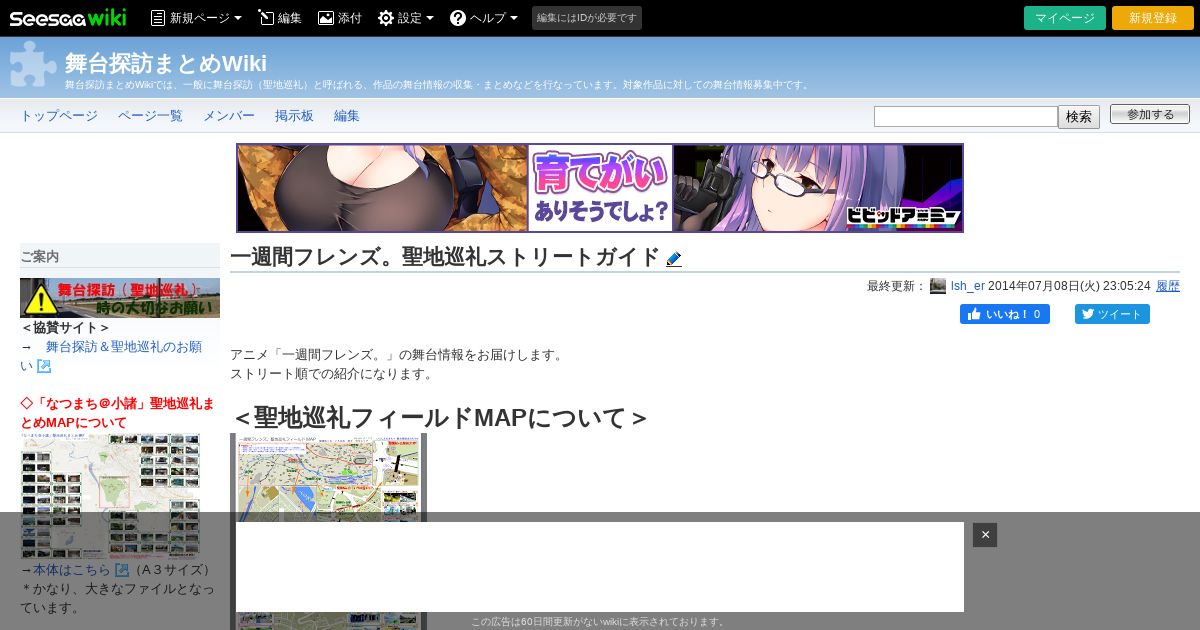Click the 添付 attachment toolbar item
The width and height of the screenshot is (1200, 630).
pos(340,18)
